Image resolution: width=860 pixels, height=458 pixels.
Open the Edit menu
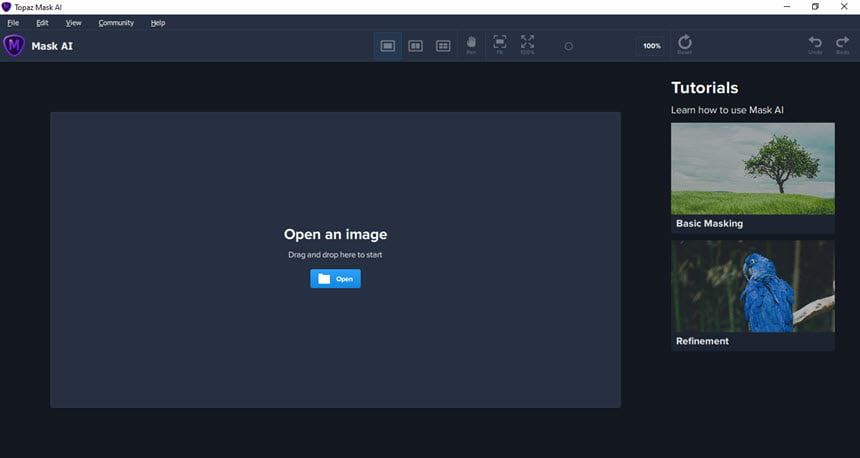[x=42, y=23]
